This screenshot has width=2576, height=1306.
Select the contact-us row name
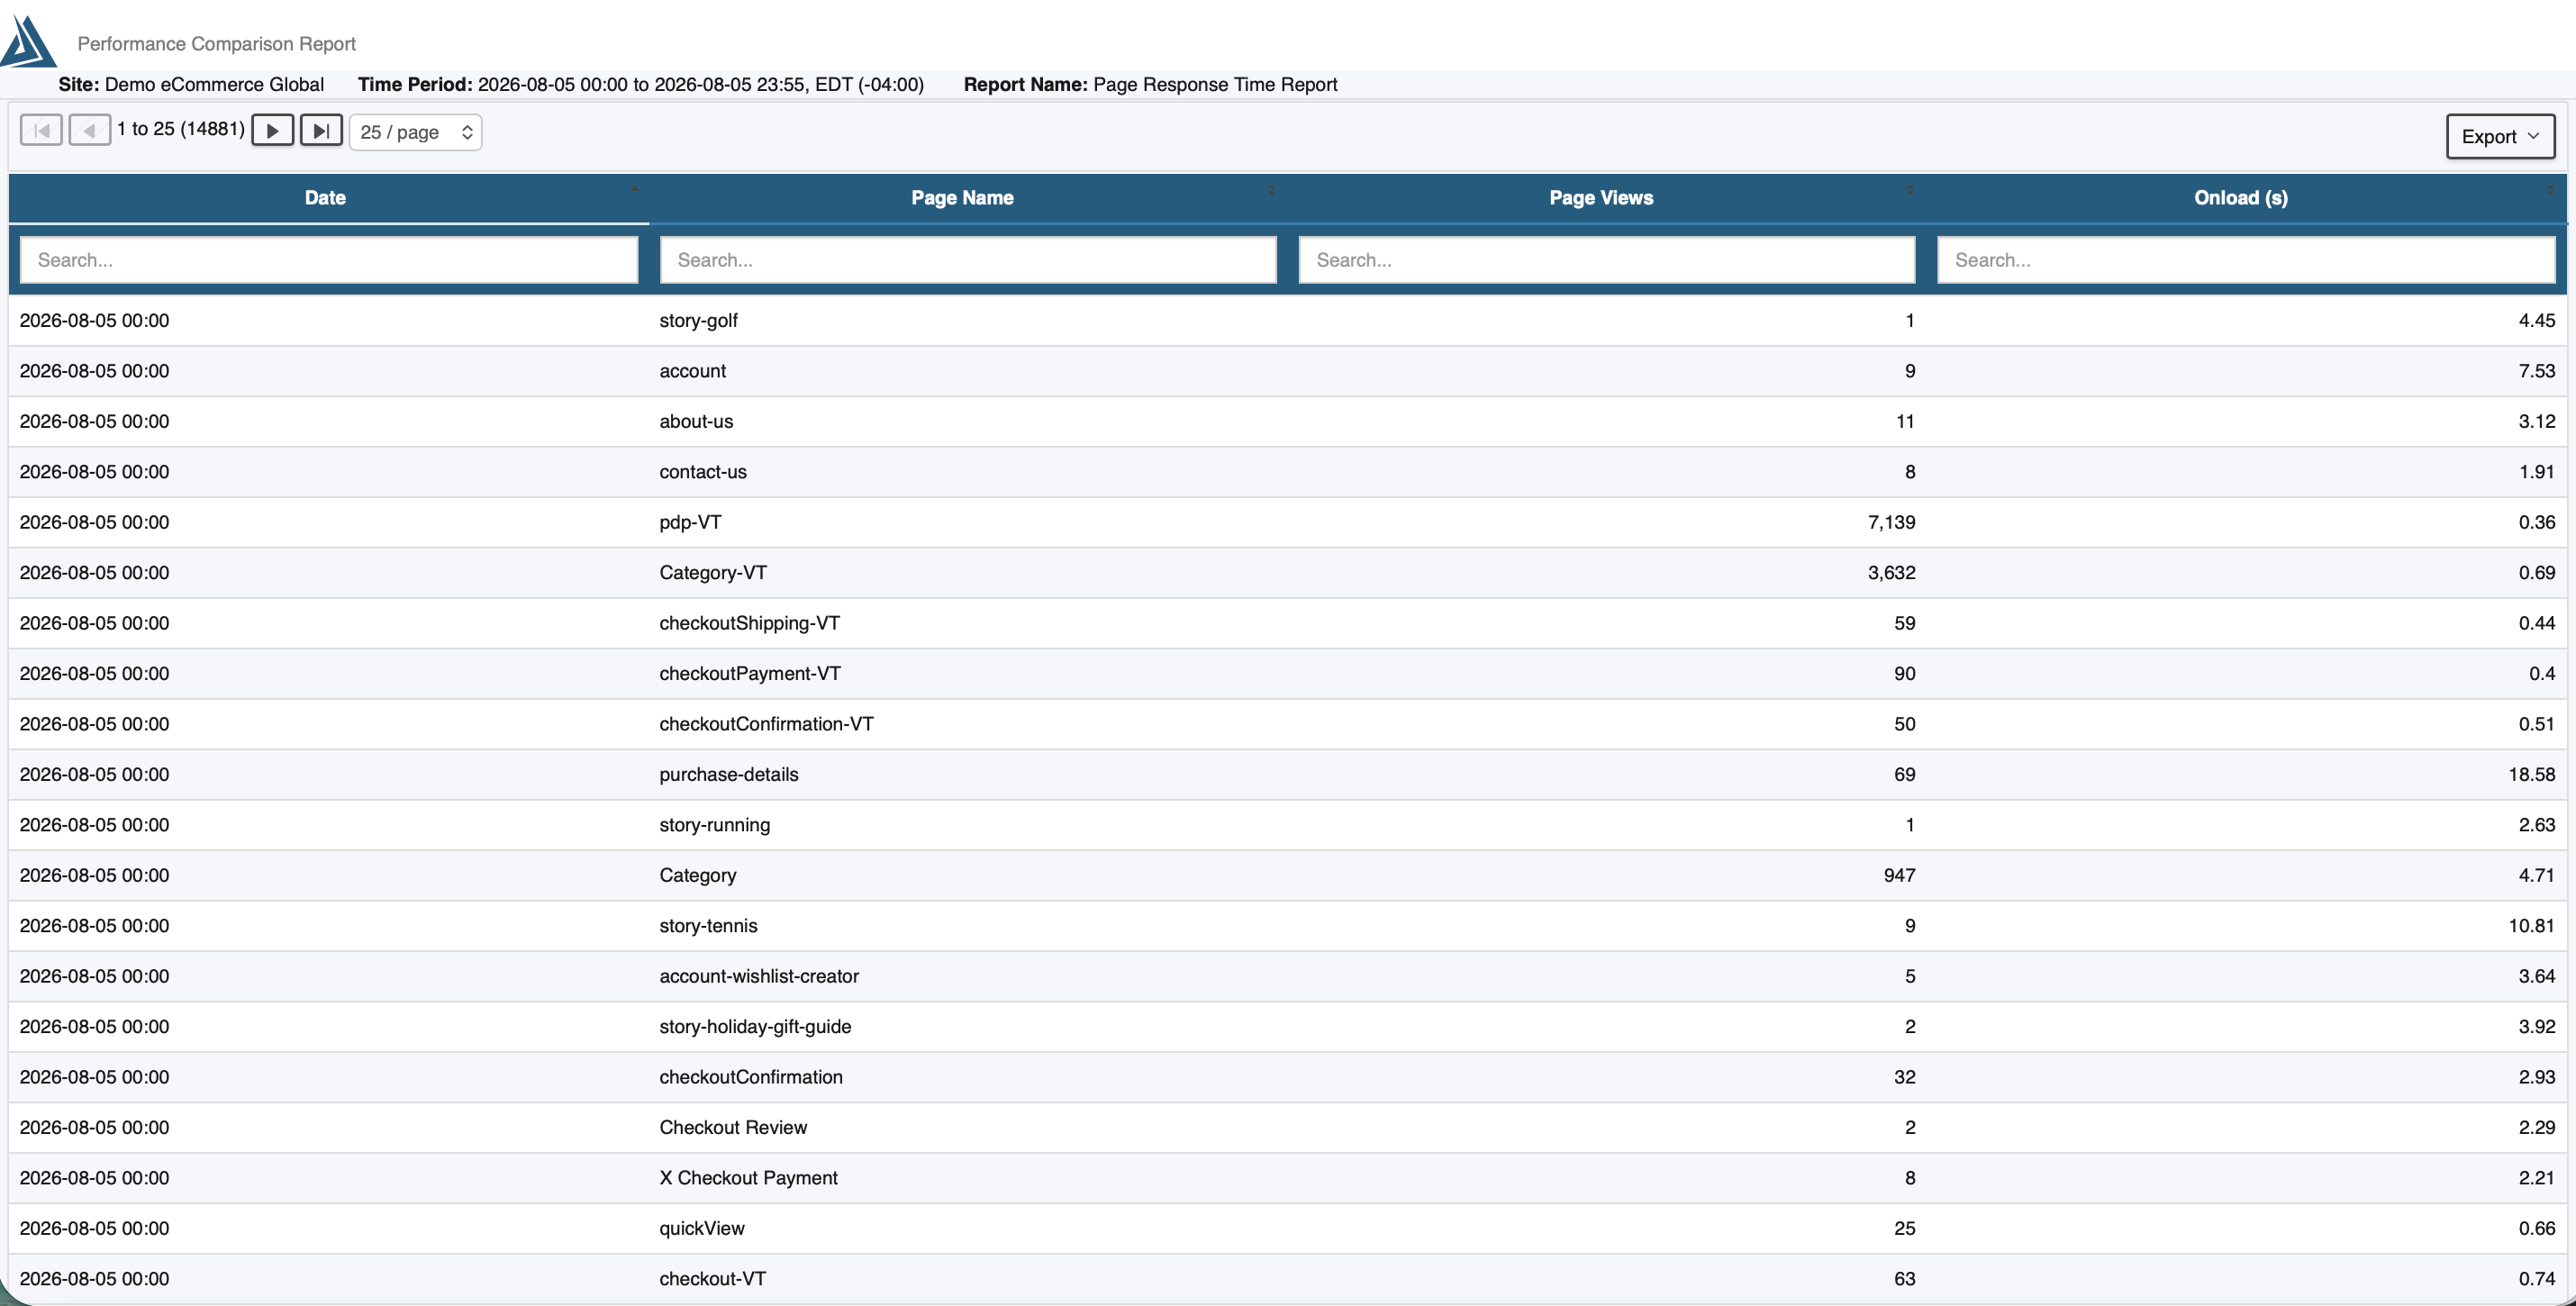click(x=703, y=472)
